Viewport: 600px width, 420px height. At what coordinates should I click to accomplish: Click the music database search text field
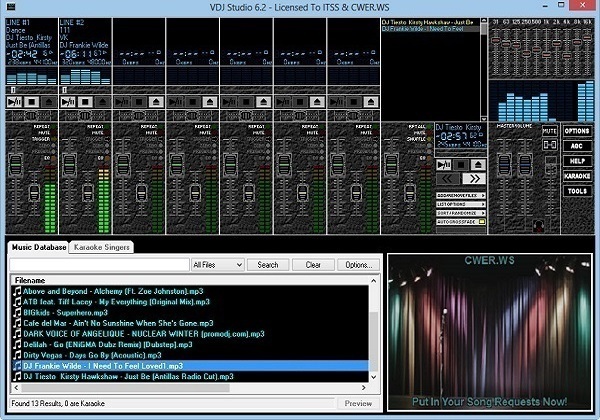(98, 265)
